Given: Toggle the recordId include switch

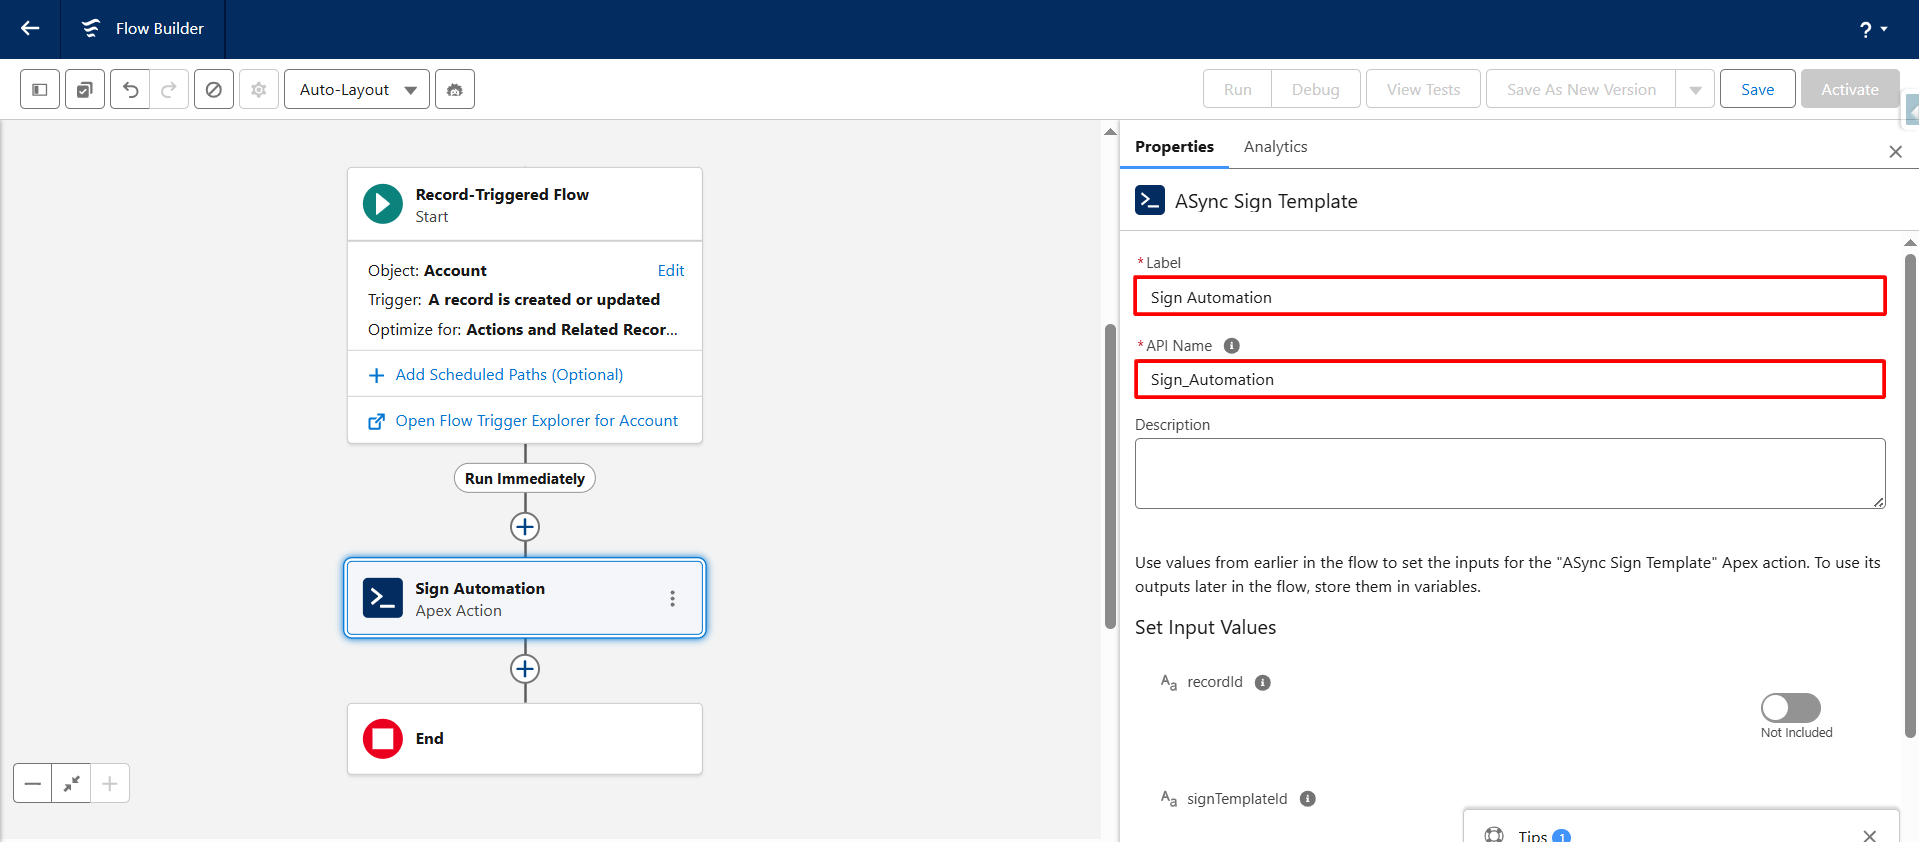Looking at the screenshot, I should (1790, 708).
